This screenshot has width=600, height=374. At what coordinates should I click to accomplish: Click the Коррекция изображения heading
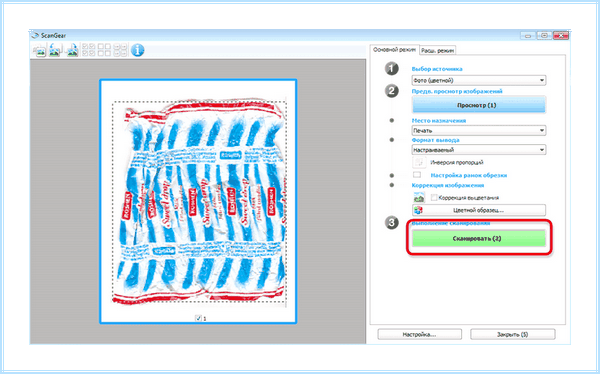click(x=448, y=185)
